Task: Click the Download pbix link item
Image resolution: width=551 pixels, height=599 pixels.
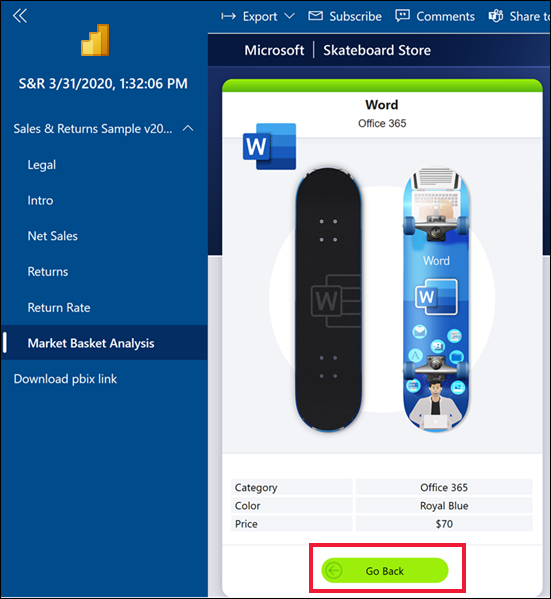Action: pos(65,379)
